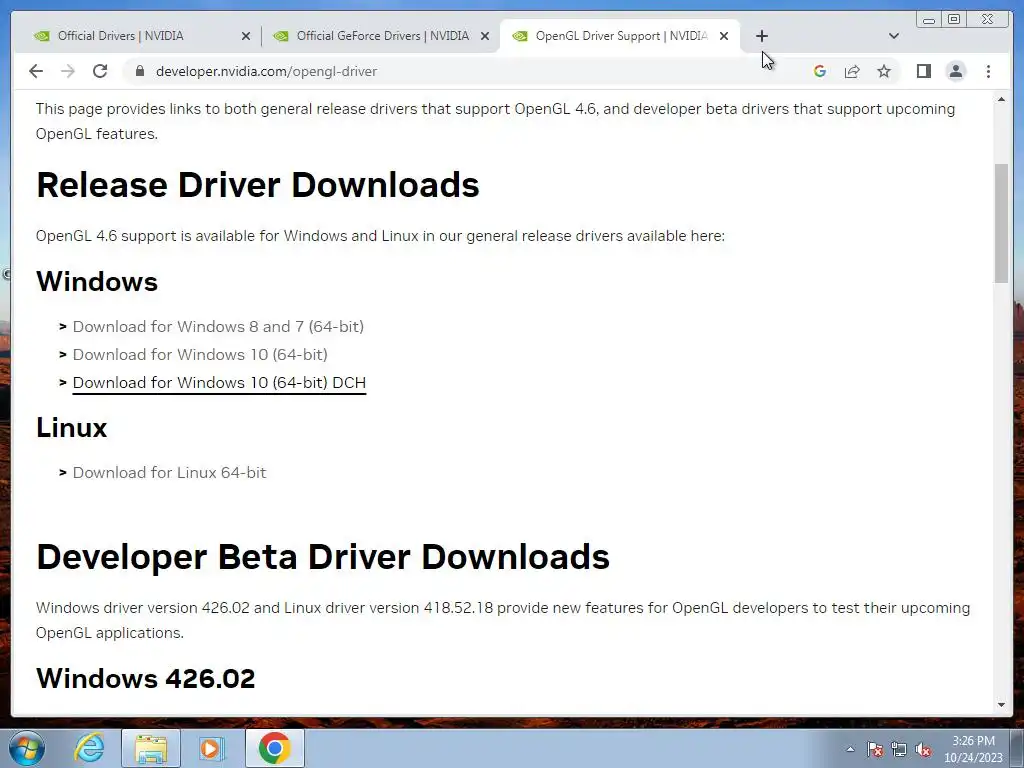Open Download for Windows 8 and 7 link
1024x768 pixels.
click(x=218, y=327)
